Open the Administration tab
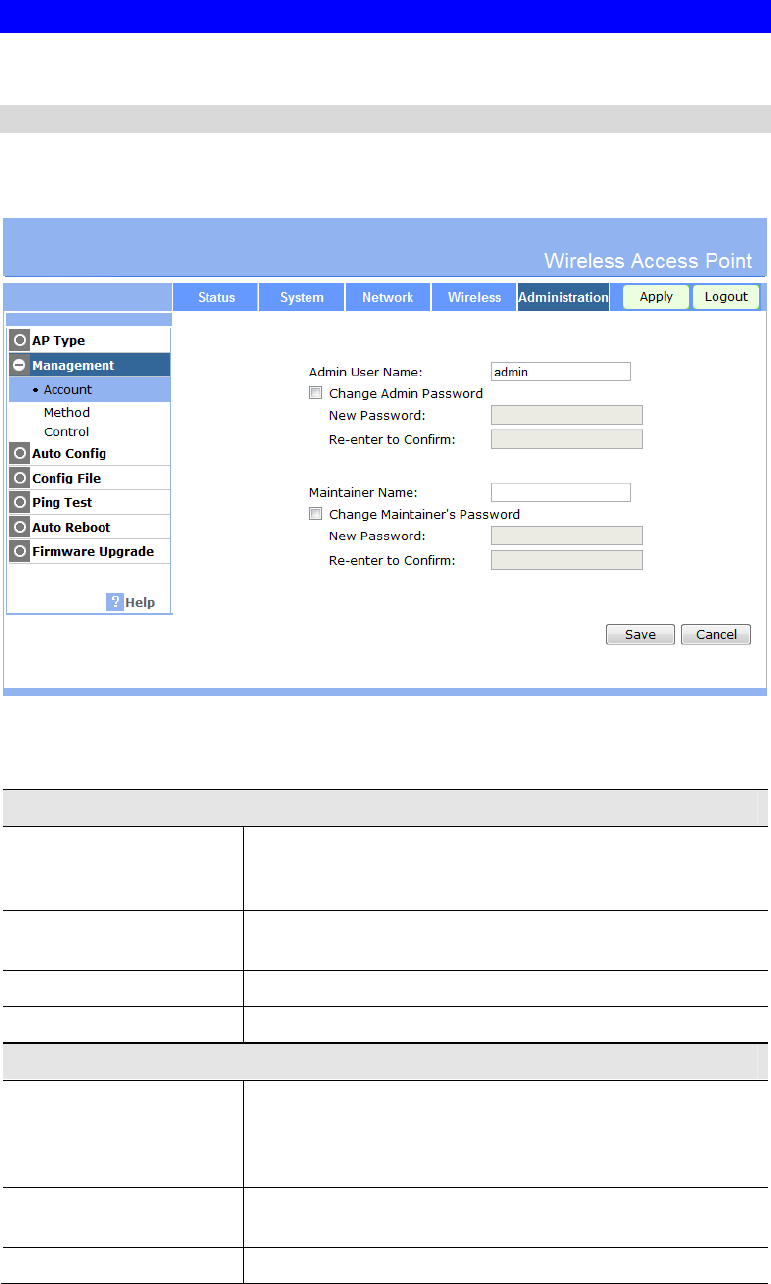The width and height of the screenshot is (771, 1284). pos(563,297)
